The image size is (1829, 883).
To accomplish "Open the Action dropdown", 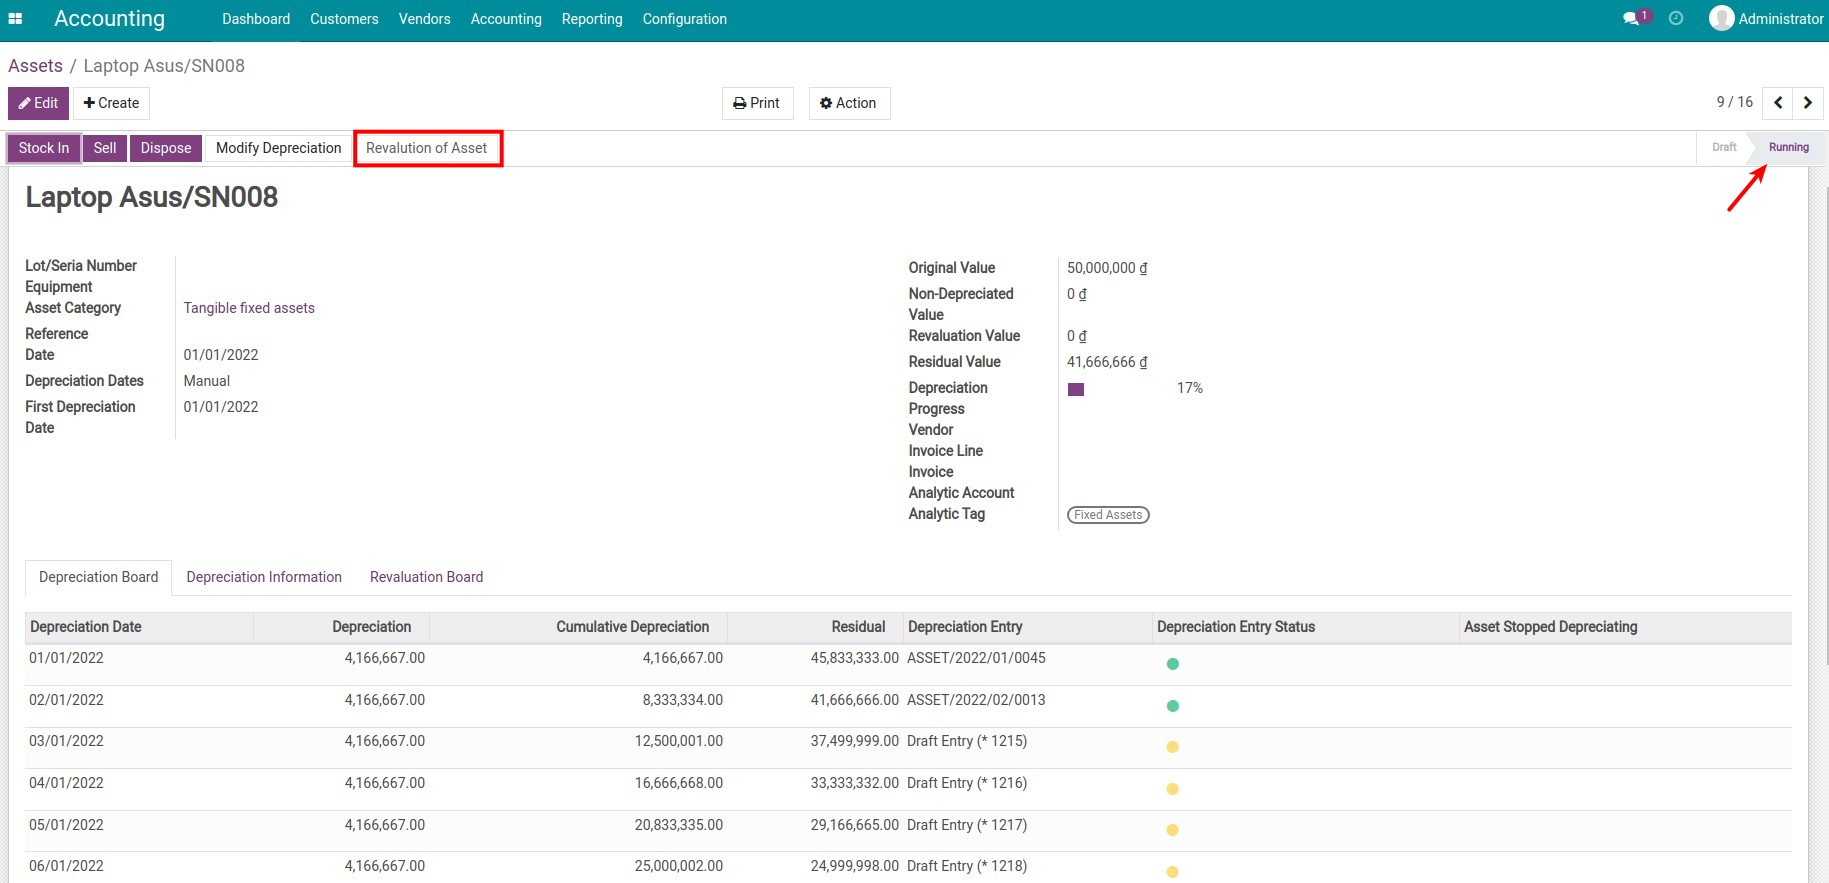I will point(849,103).
